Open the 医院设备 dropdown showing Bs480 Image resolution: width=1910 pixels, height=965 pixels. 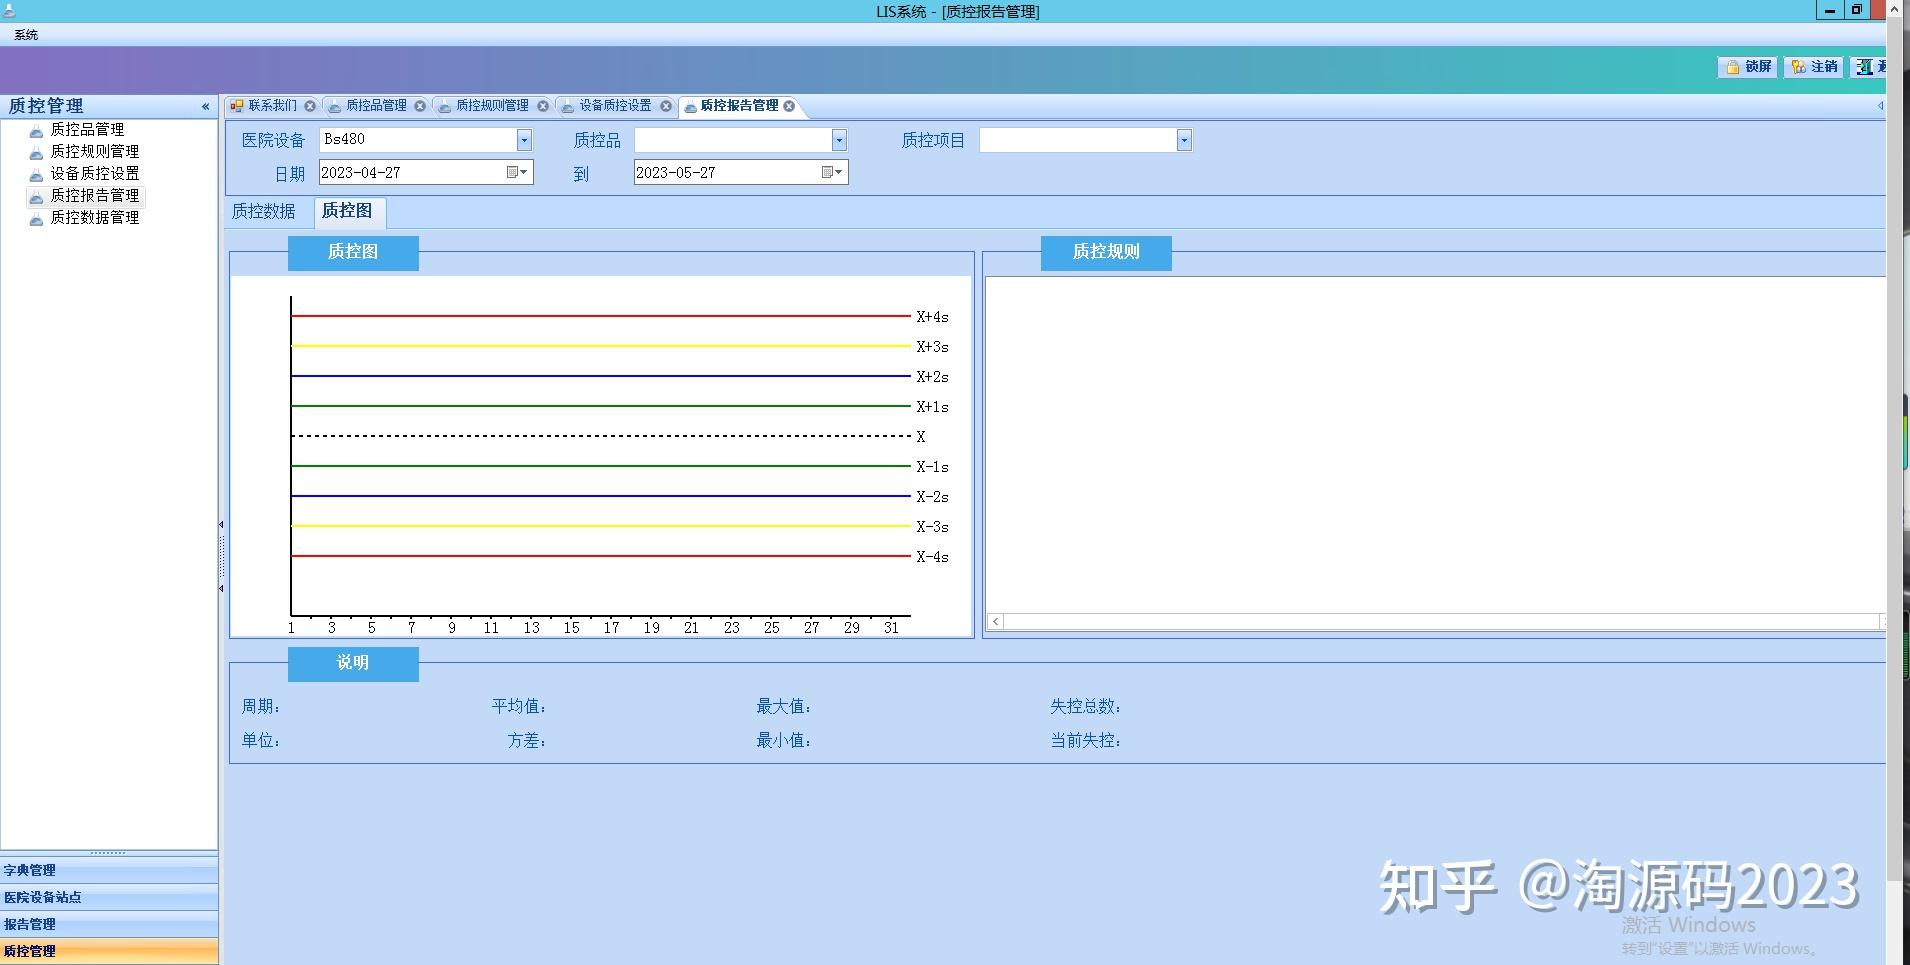coord(525,140)
